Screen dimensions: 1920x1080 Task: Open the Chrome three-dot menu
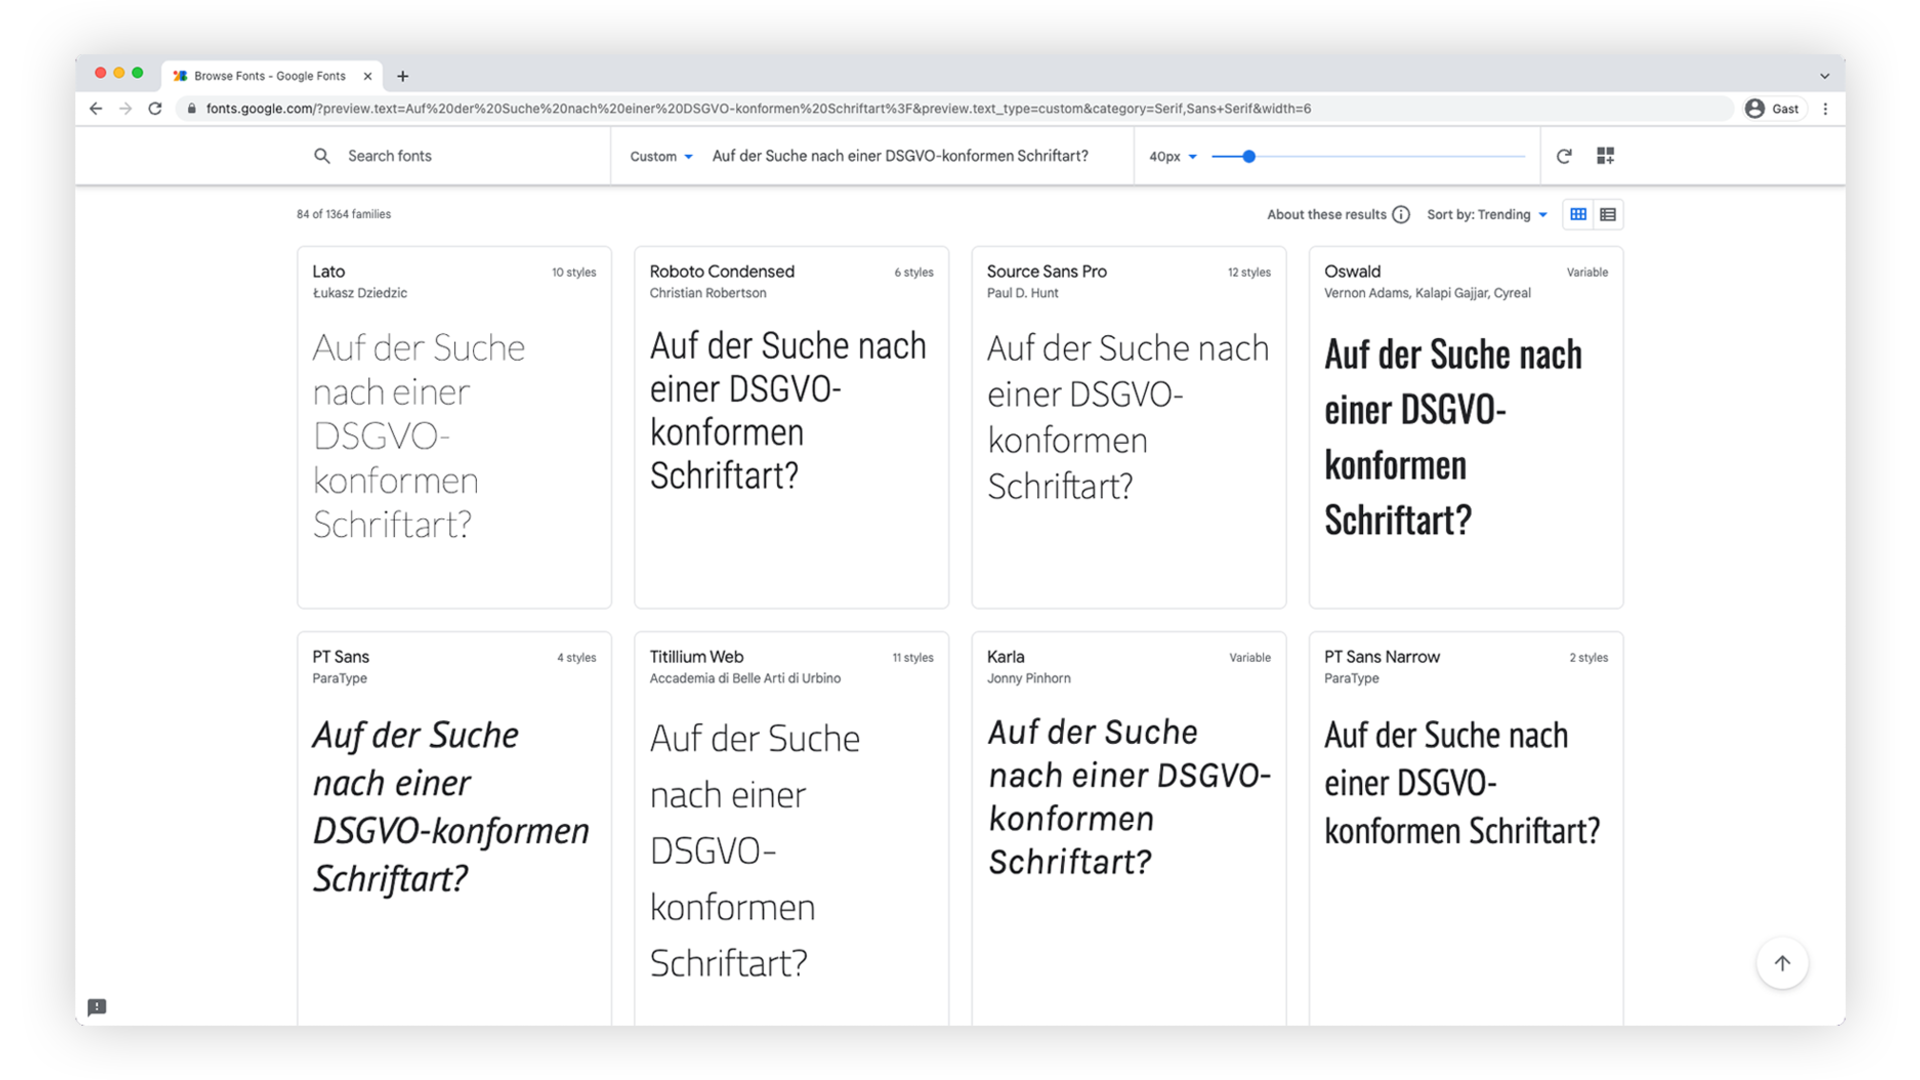coord(1826,109)
